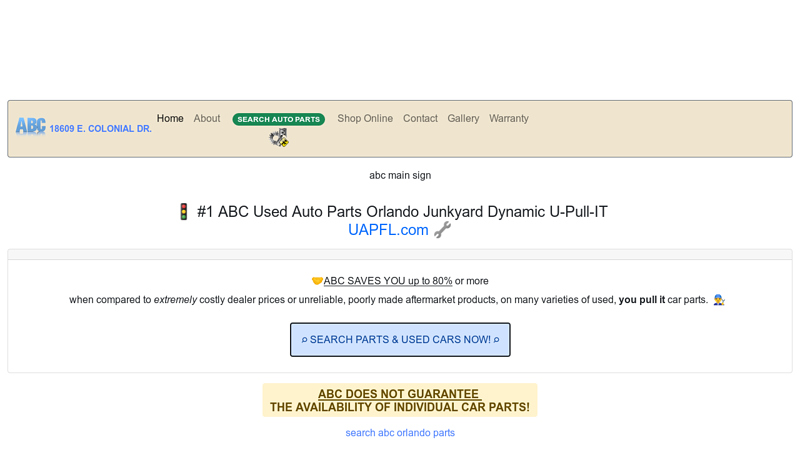Image resolution: width=800 pixels, height=450 pixels.
Task: Open the Warranty page
Action: coord(509,118)
